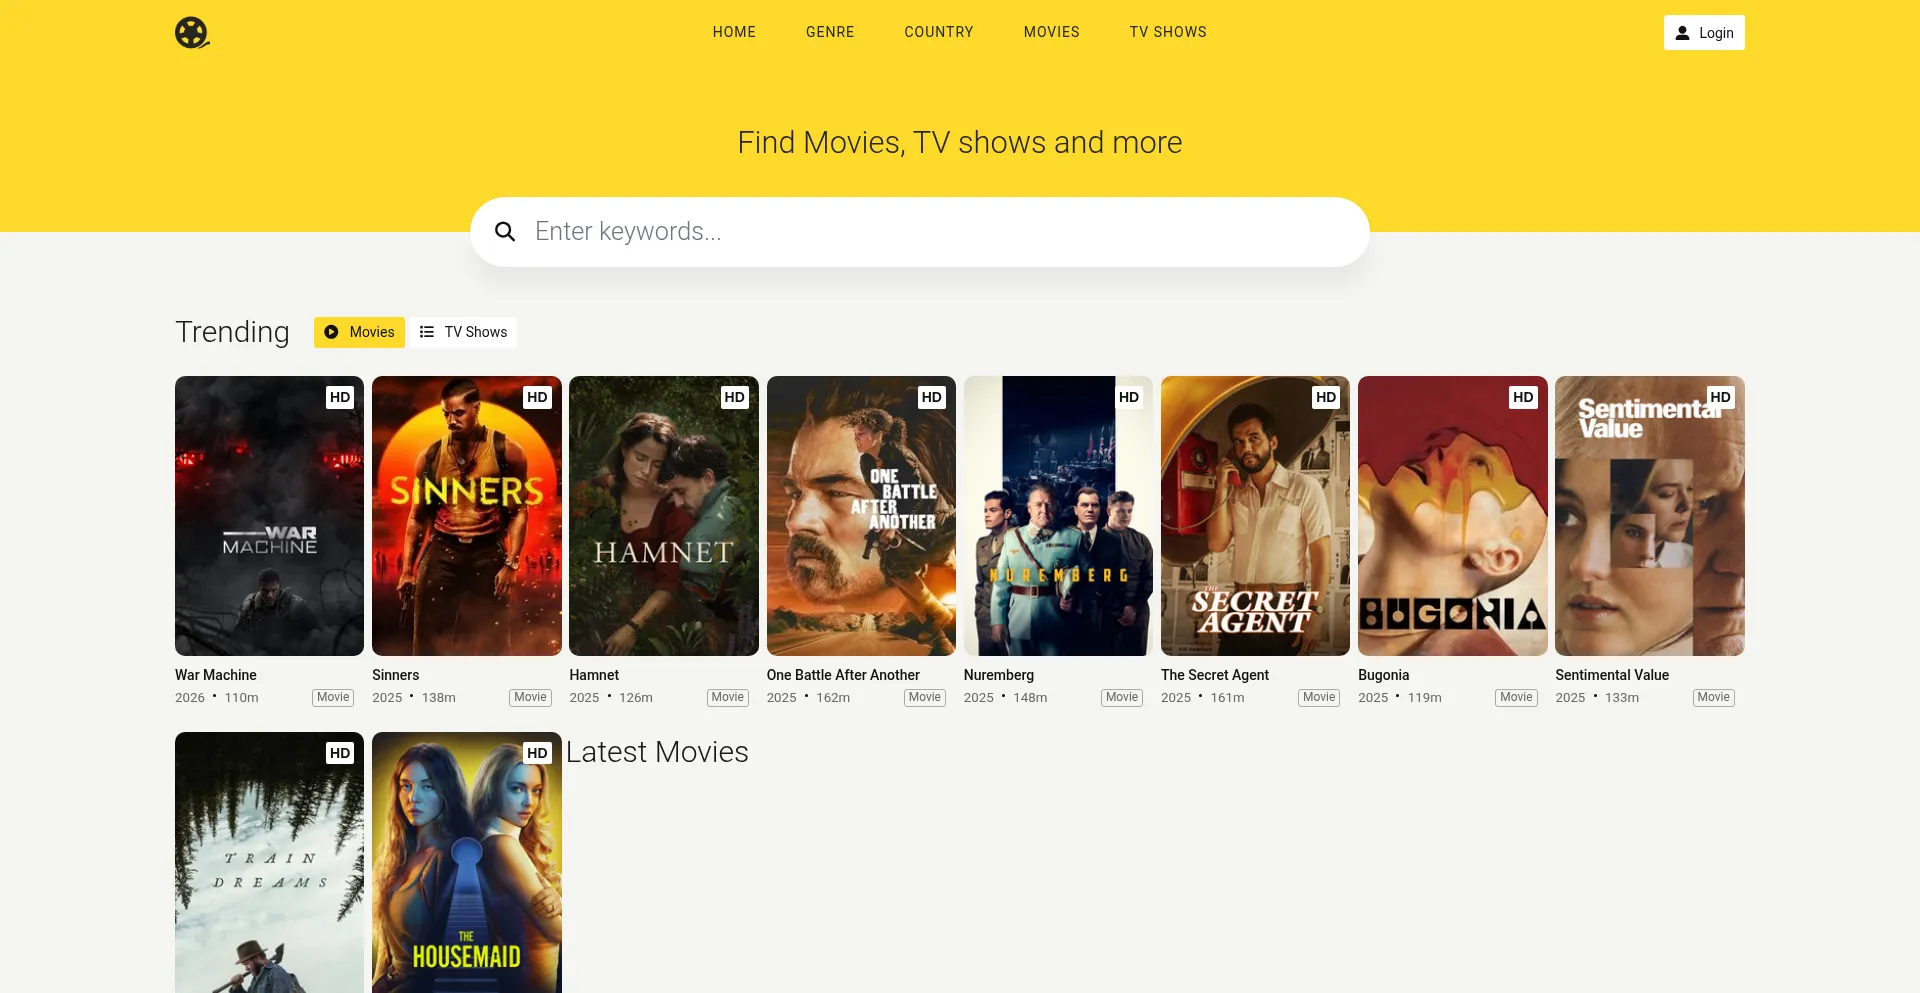This screenshot has width=1920, height=993.
Task: Click the "138m" runtime of Sinners
Action: tap(439, 698)
